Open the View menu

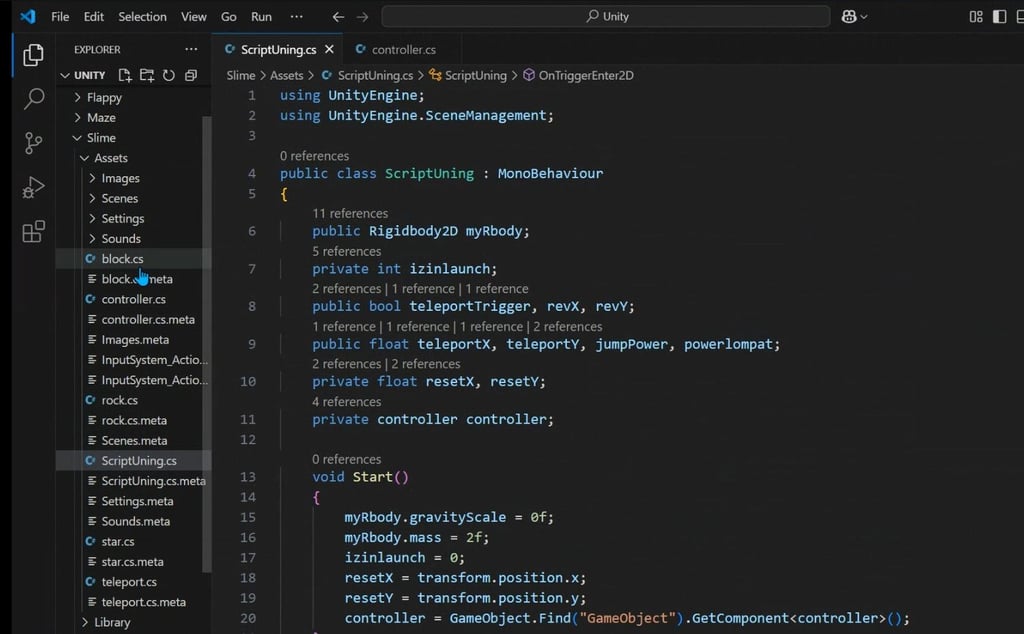[193, 16]
